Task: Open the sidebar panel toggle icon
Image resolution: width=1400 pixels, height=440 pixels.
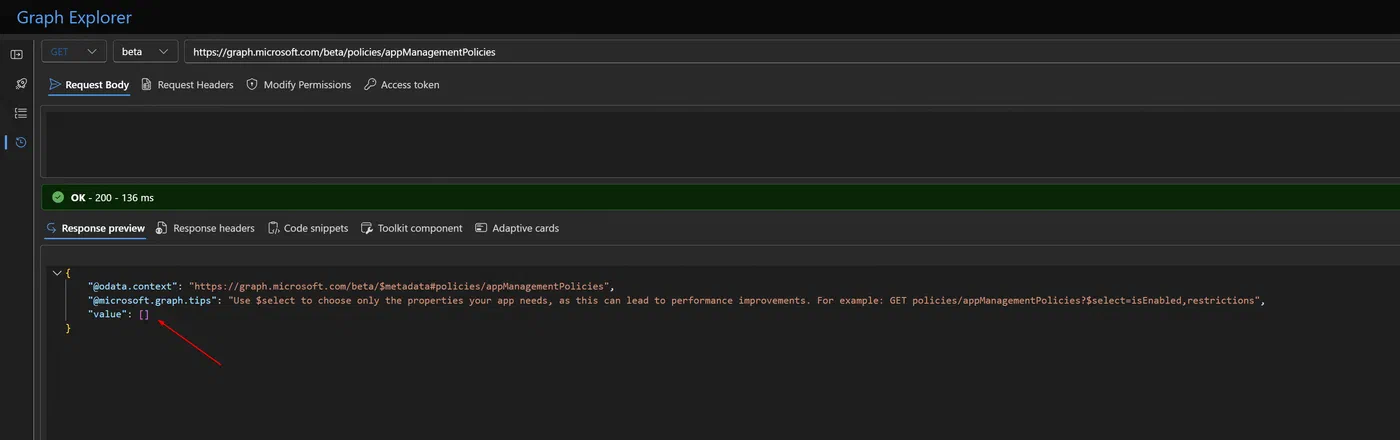Action: pyautogui.click(x=17, y=54)
